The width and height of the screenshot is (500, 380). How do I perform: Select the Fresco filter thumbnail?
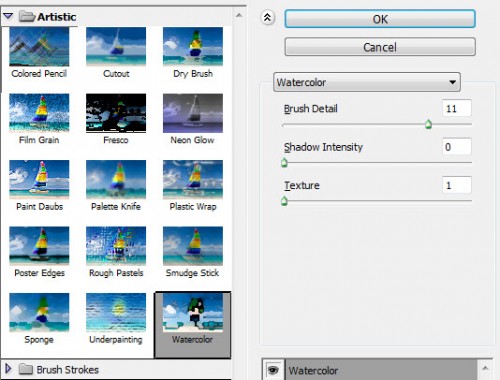[x=116, y=113]
